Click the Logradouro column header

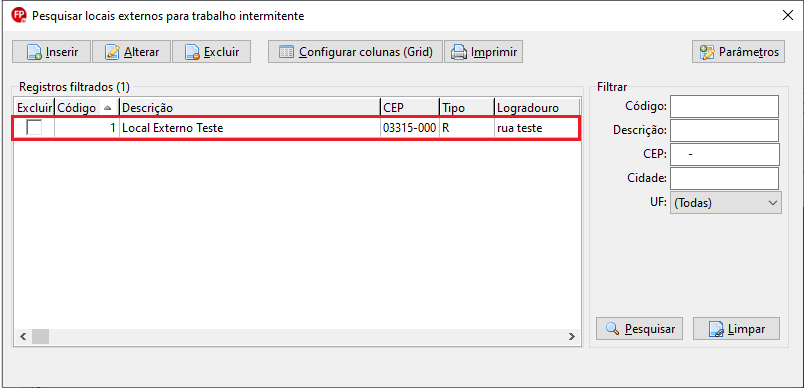pyautogui.click(x=537, y=108)
